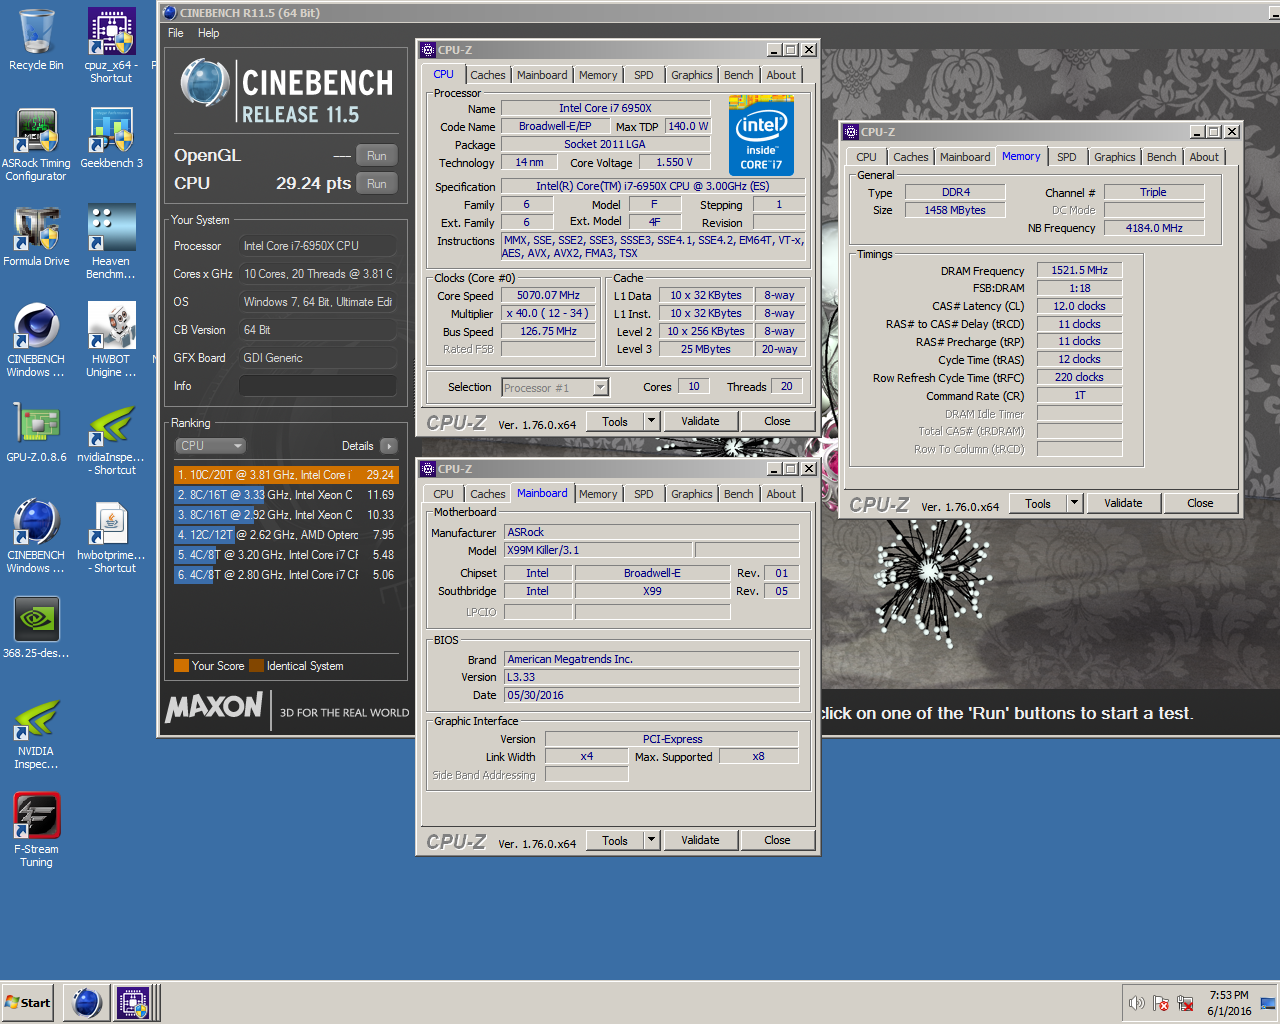
Task: Click the 5070.07 MHz core speed value
Action: [x=548, y=296]
